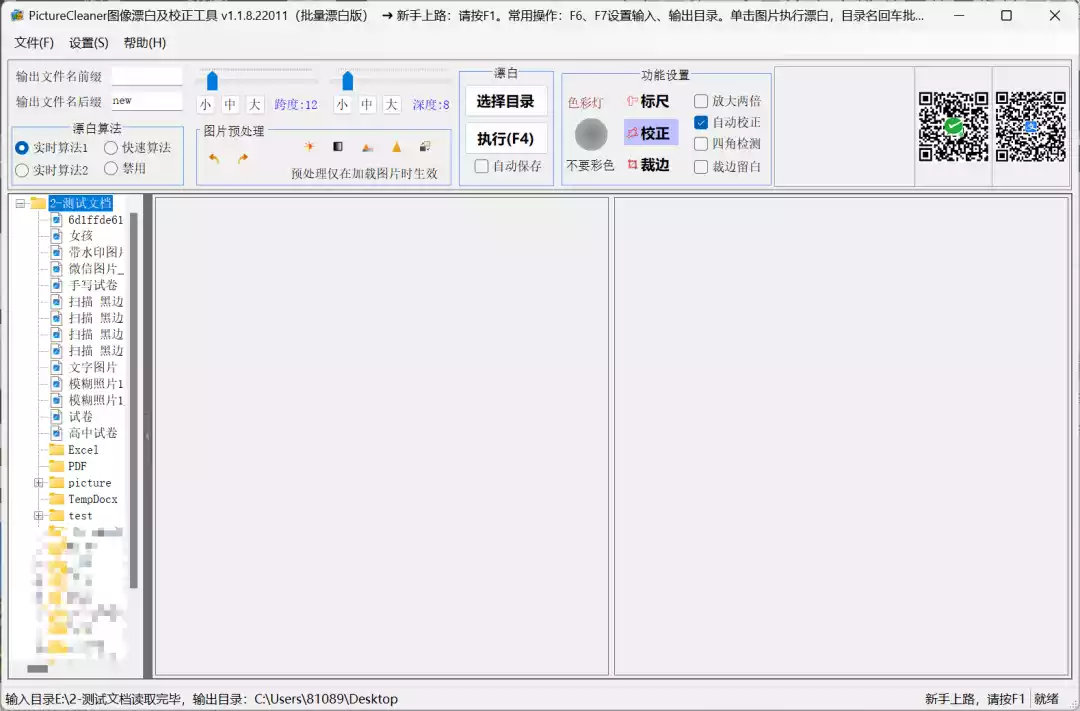Click the 选择目录 button

click(506, 101)
